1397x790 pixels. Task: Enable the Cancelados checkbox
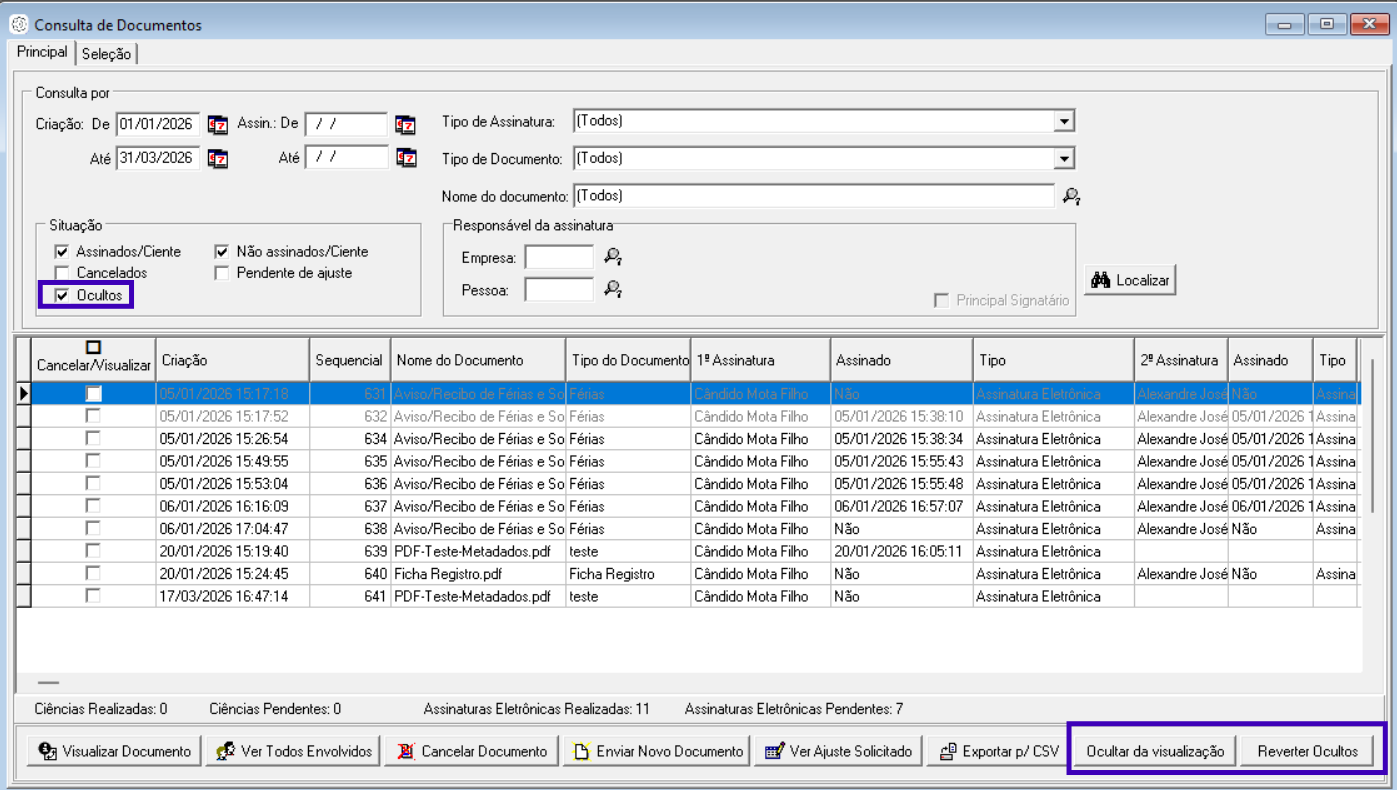click(x=63, y=273)
